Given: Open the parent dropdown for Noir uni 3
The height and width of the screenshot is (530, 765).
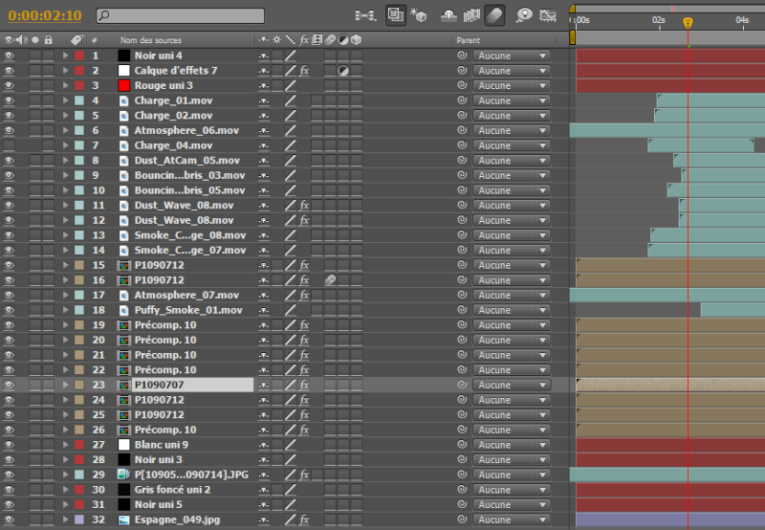Looking at the screenshot, I should tap(511, 460).
